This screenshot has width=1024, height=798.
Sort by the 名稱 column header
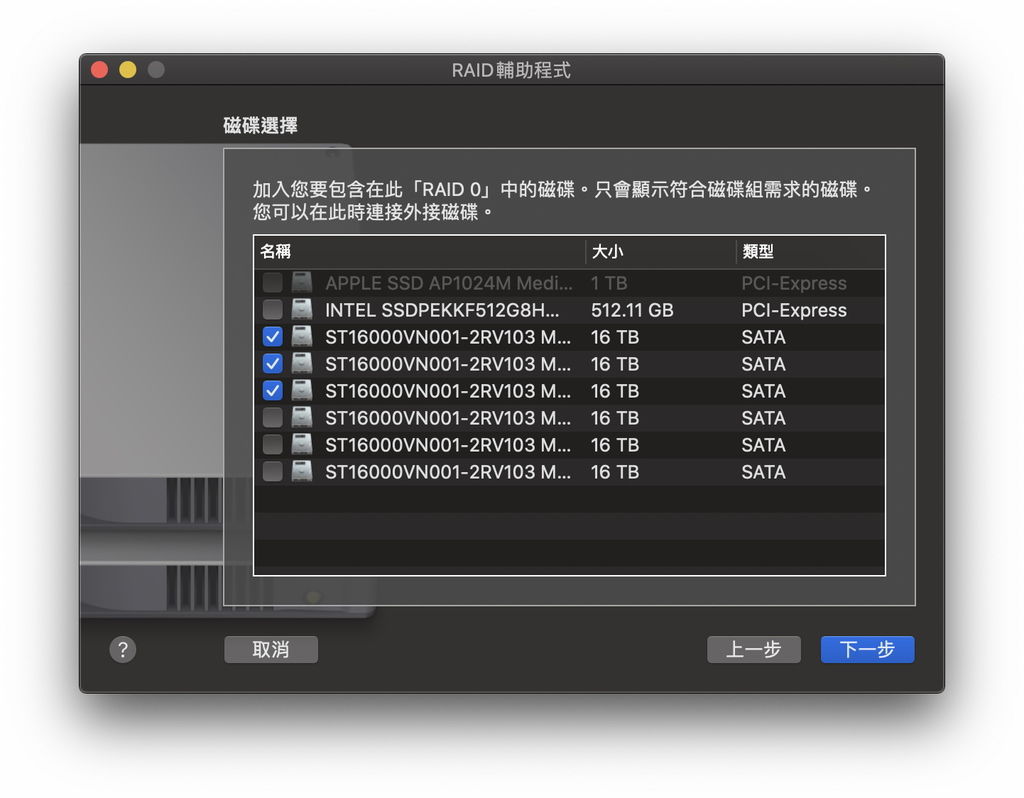pos(419,251)
